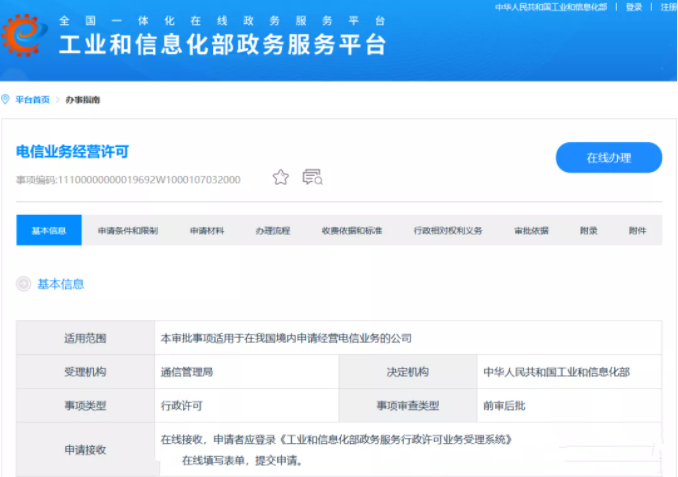Click the 事项编码 number text

click(128, 179)
